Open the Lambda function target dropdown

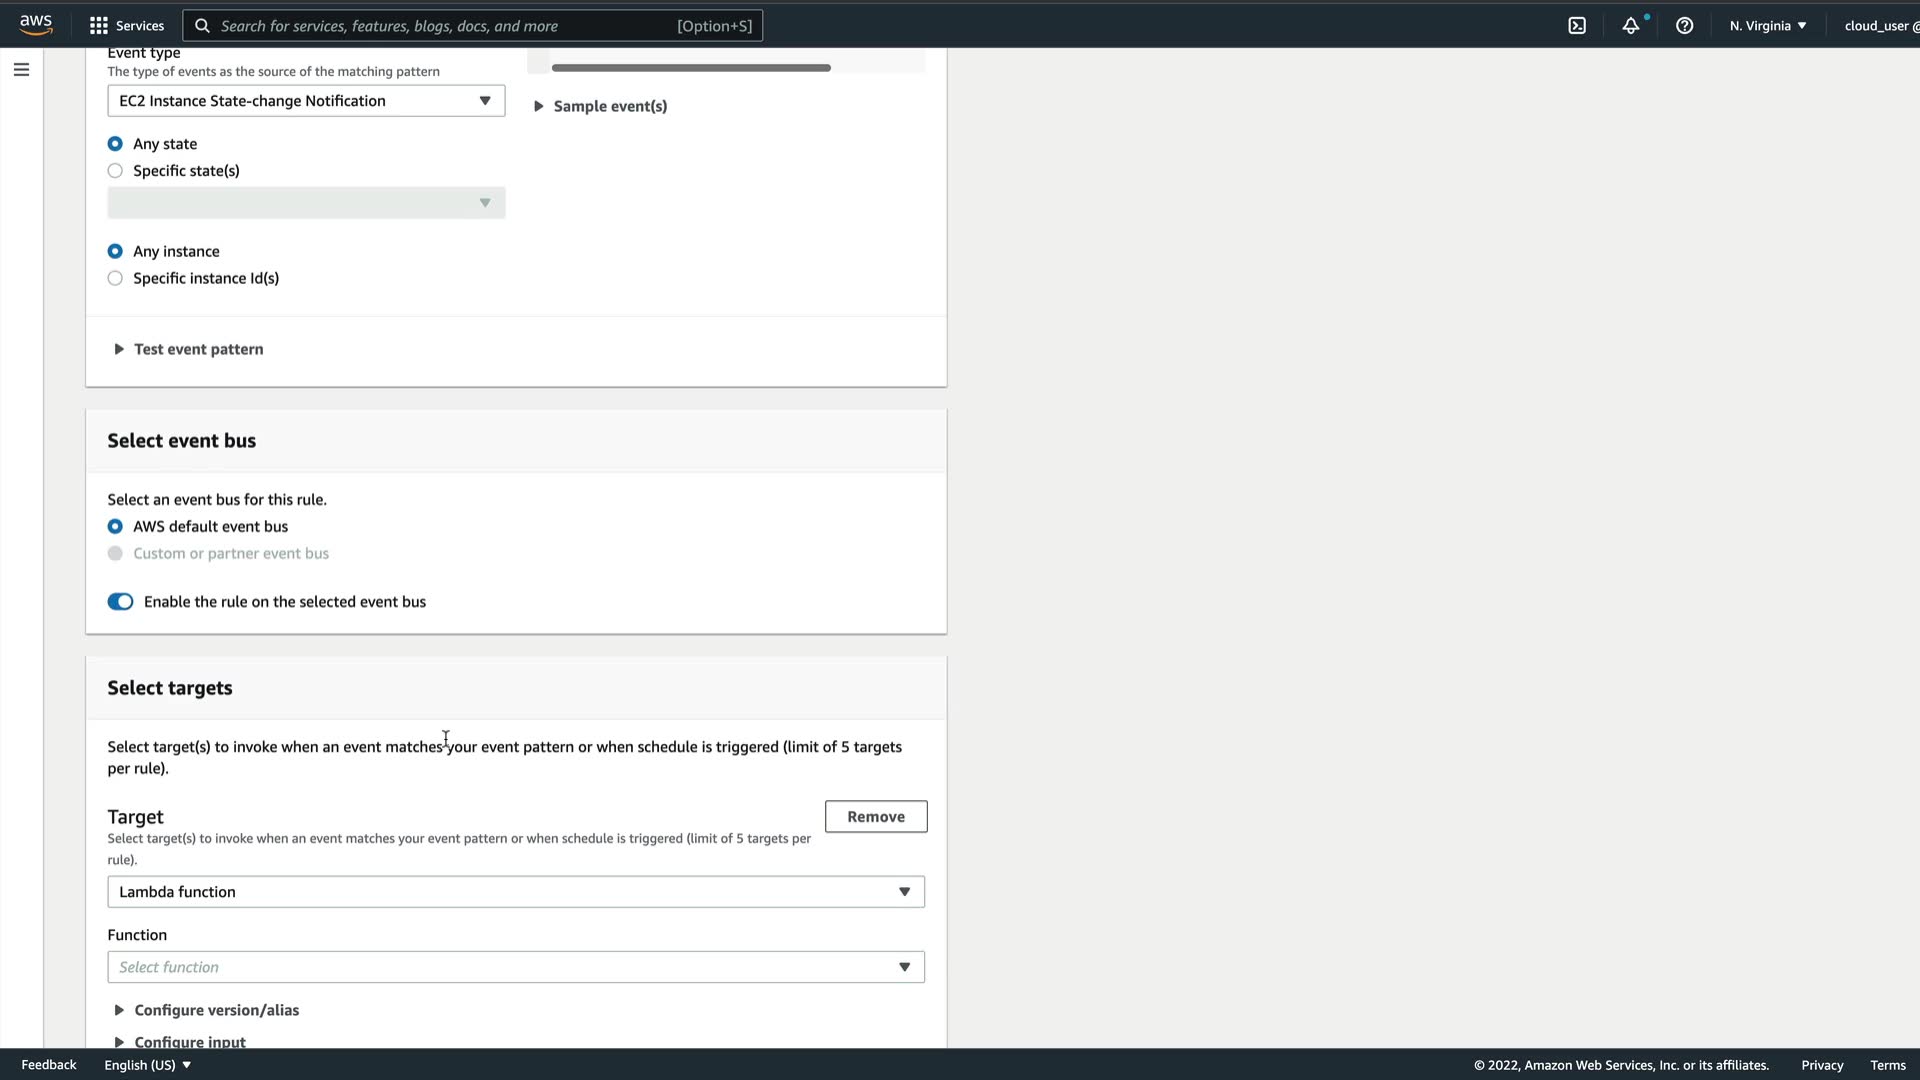coord(515,892)
